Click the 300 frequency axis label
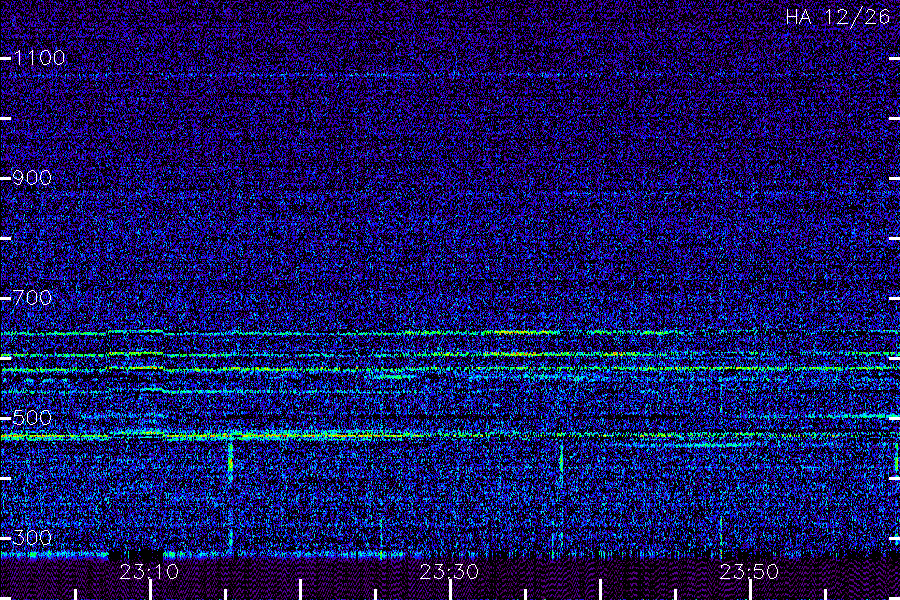Image resolution: width=900 pixels, height=600 pixels. [32, 538]
